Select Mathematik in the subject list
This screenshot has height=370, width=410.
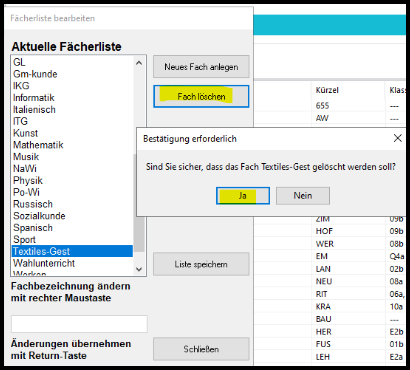point(72,145)
